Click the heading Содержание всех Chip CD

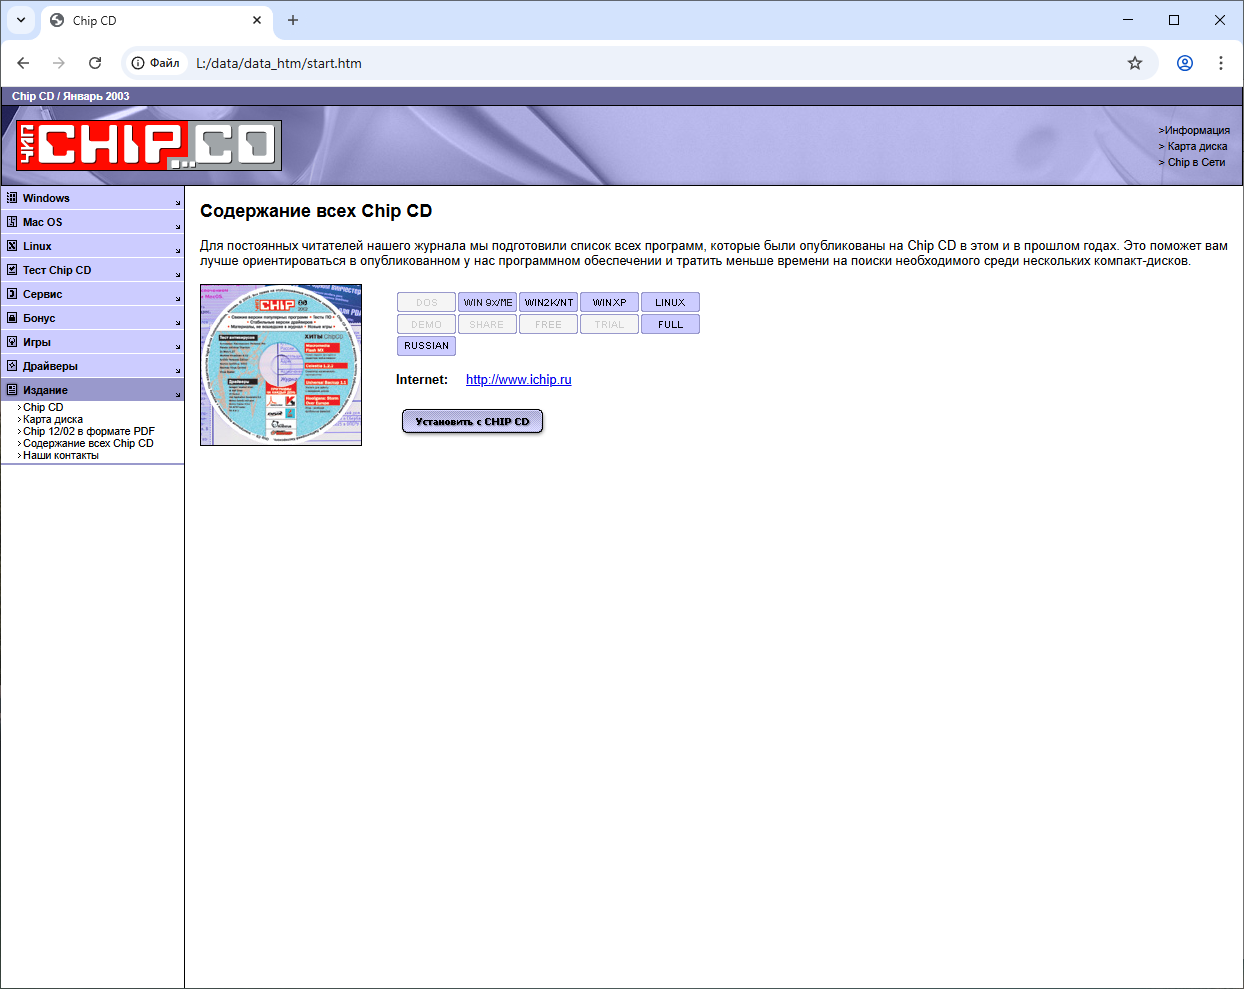pos(316,211)
